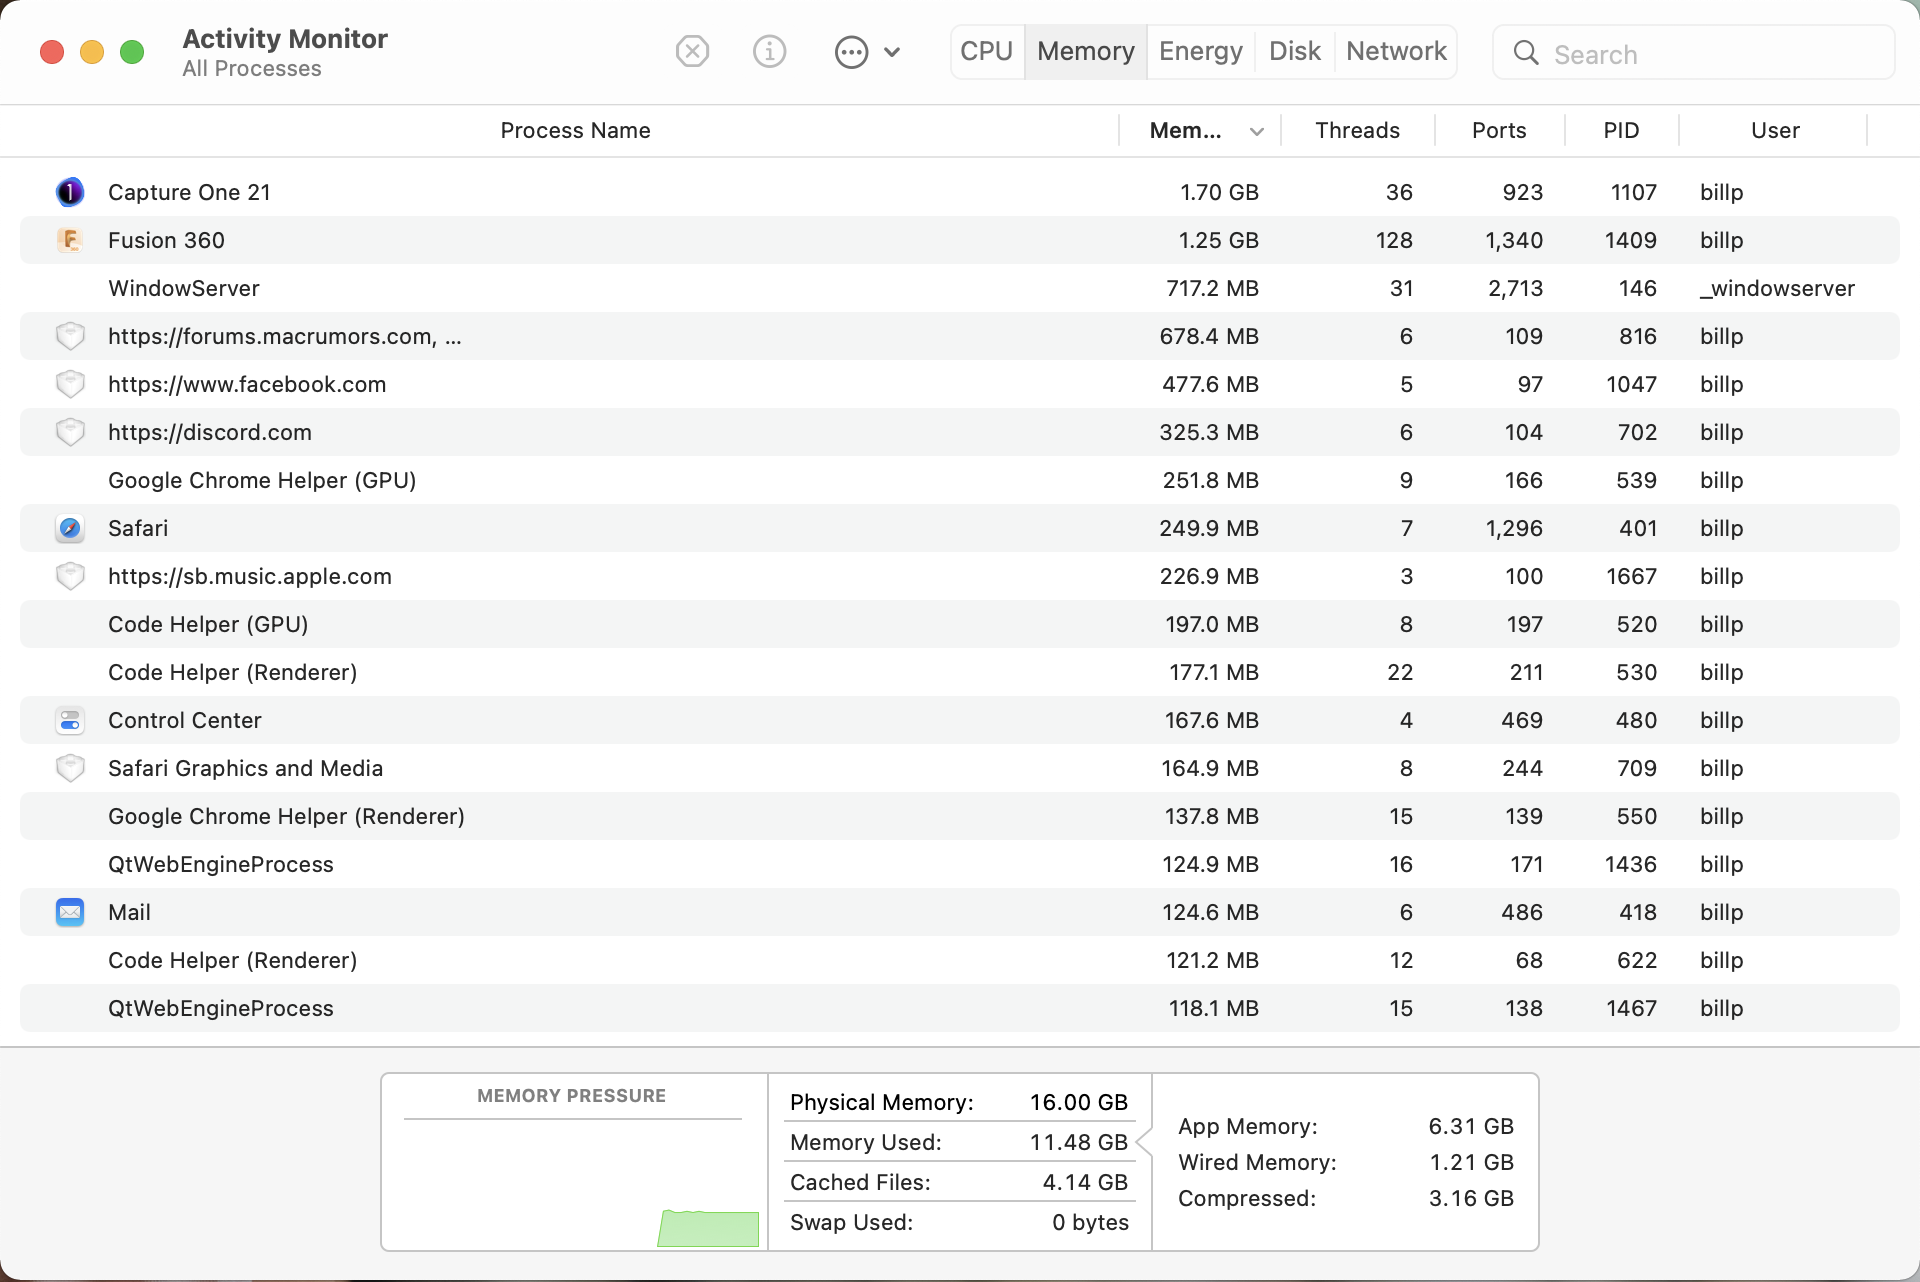Viewport: 1920px width, 1282px height.
Task: Click the Physical Memory 16.00 GB value
Action: pos(1079,1102)
